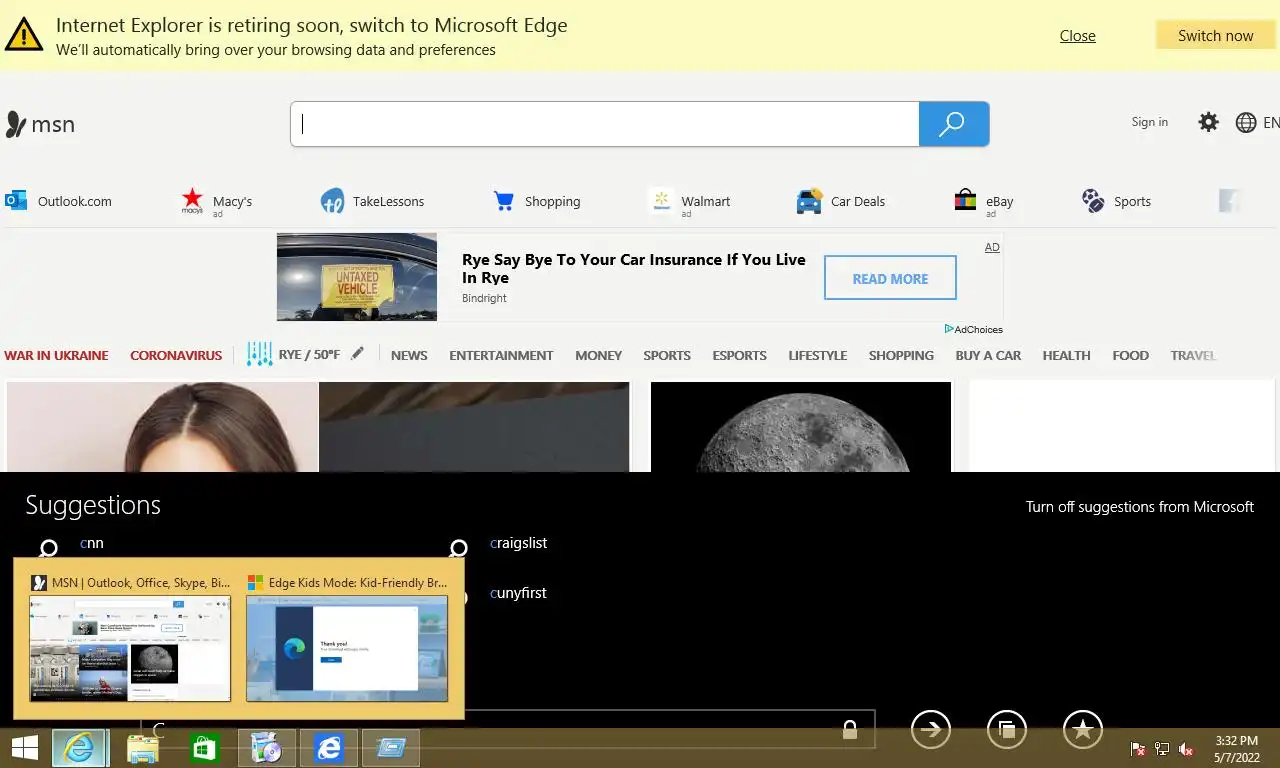Select CORONAVIRUS category

point(176,355)
